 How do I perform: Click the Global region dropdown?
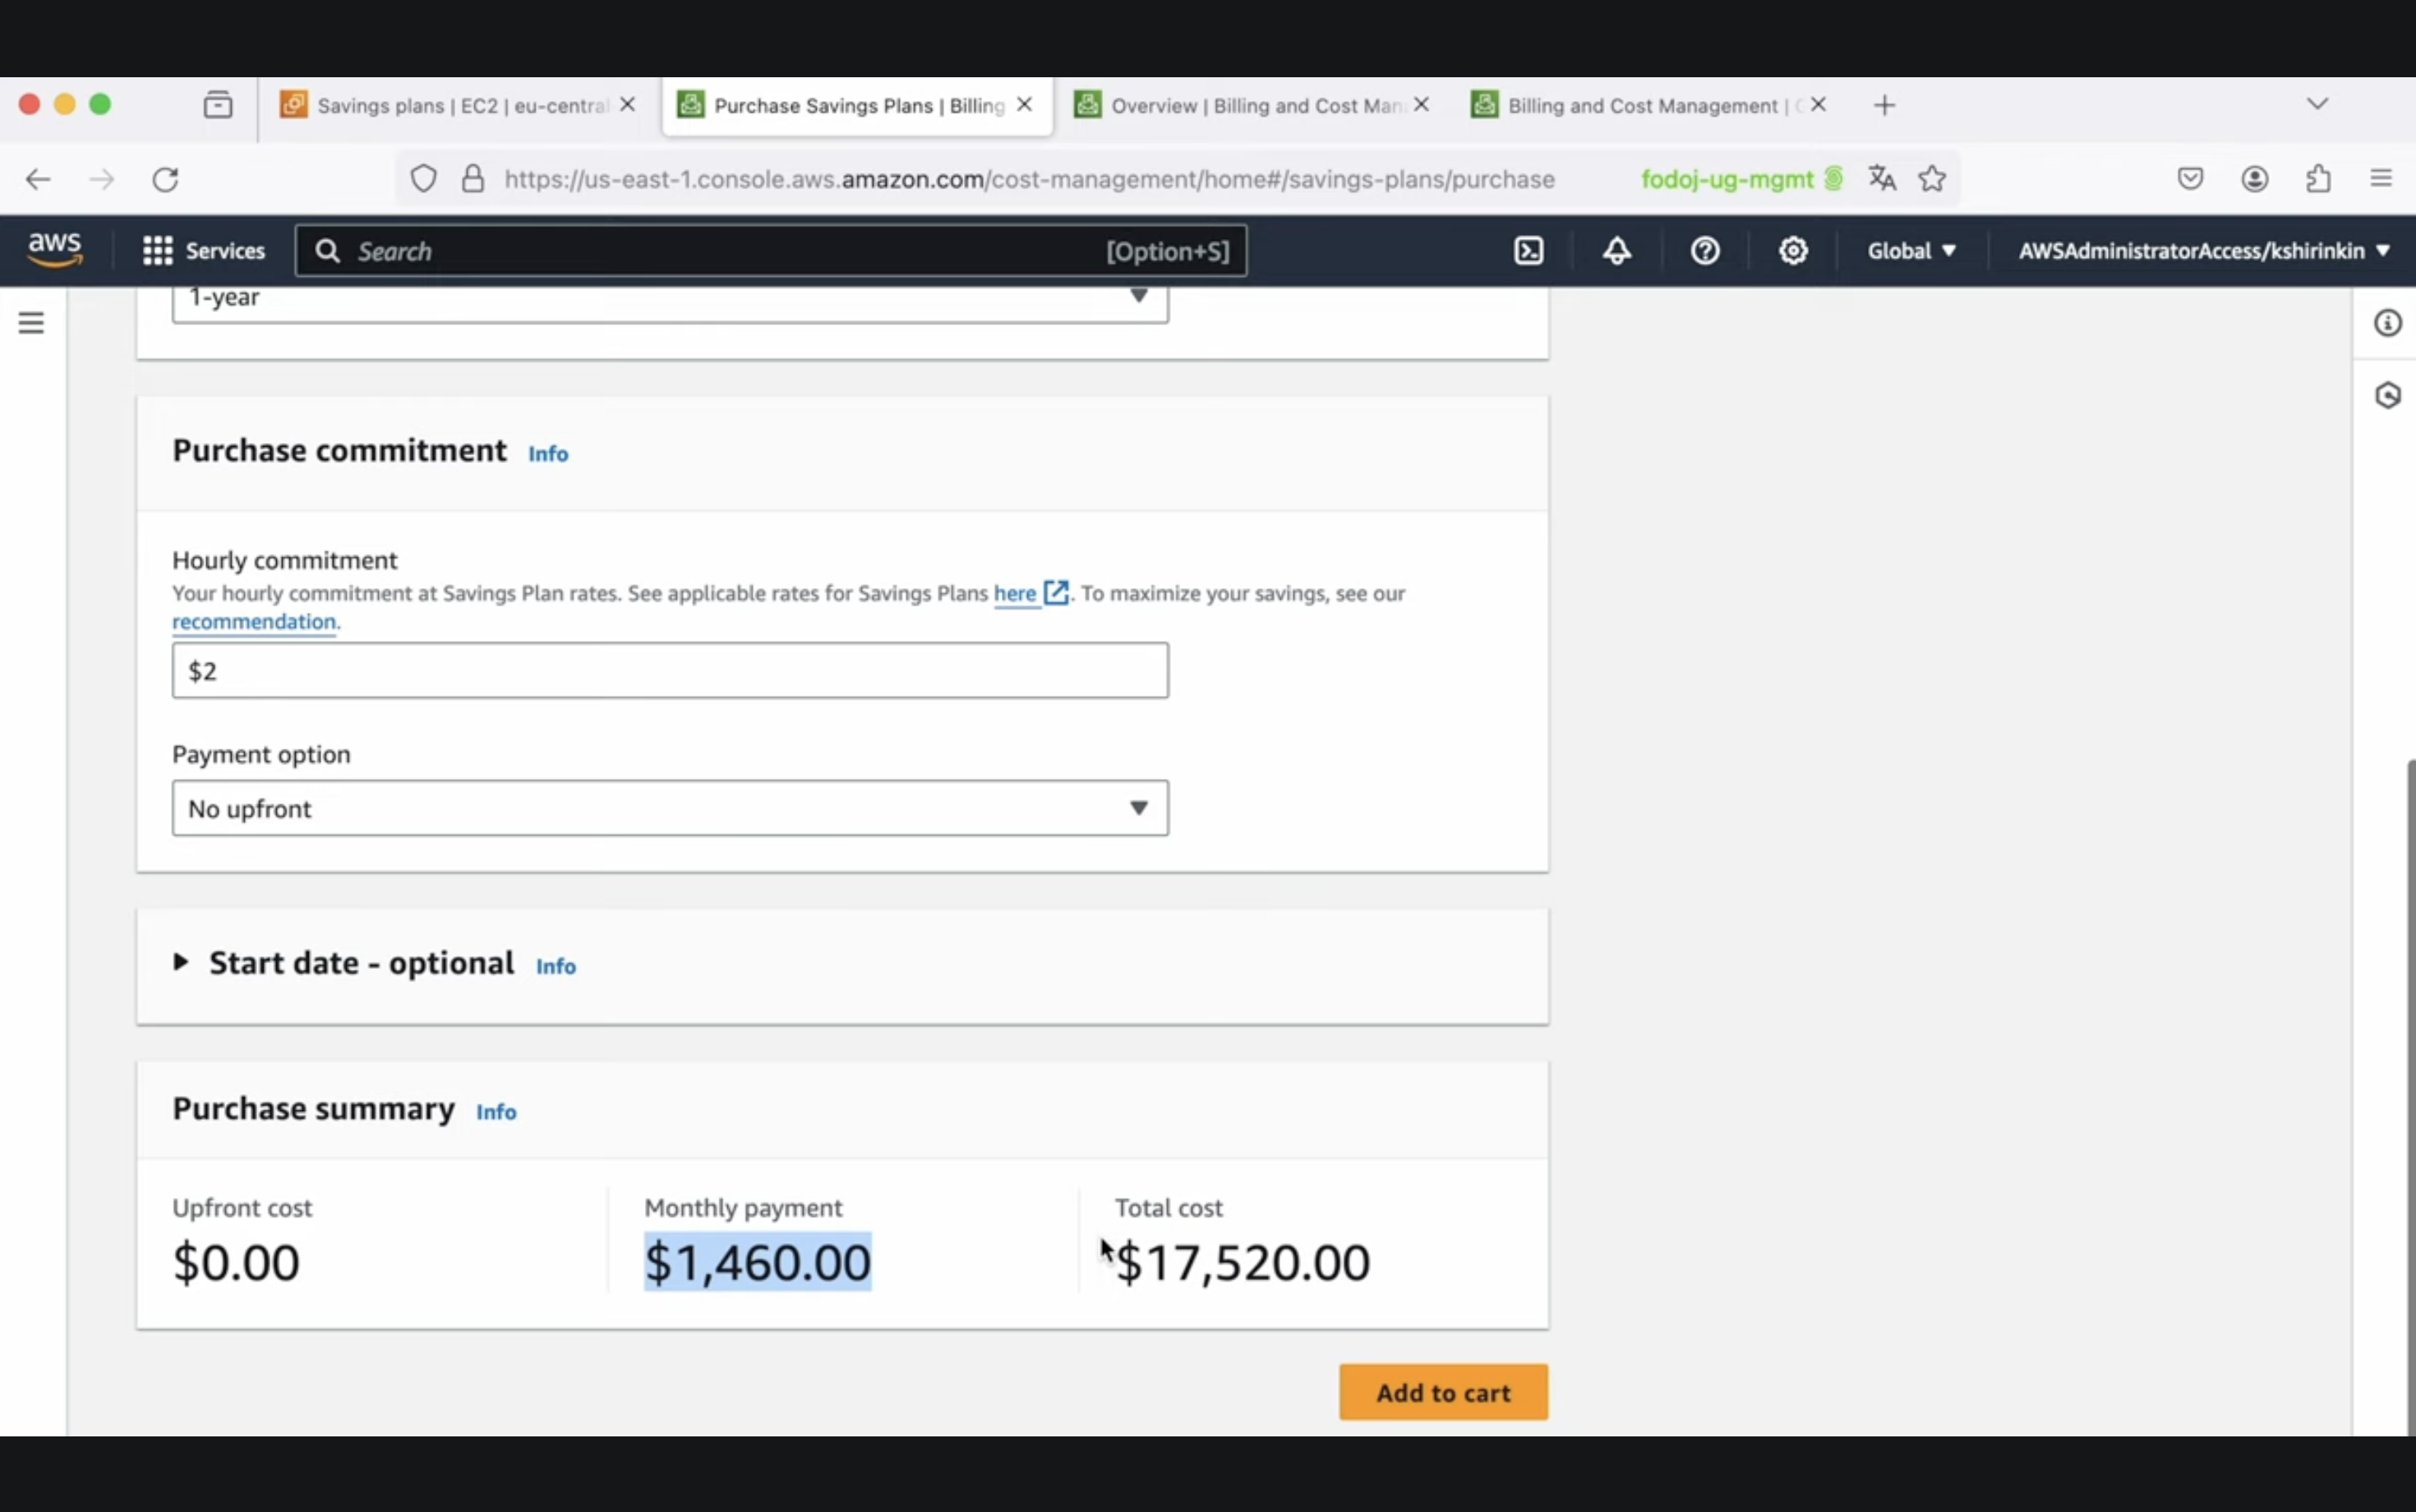(1911, 249)
